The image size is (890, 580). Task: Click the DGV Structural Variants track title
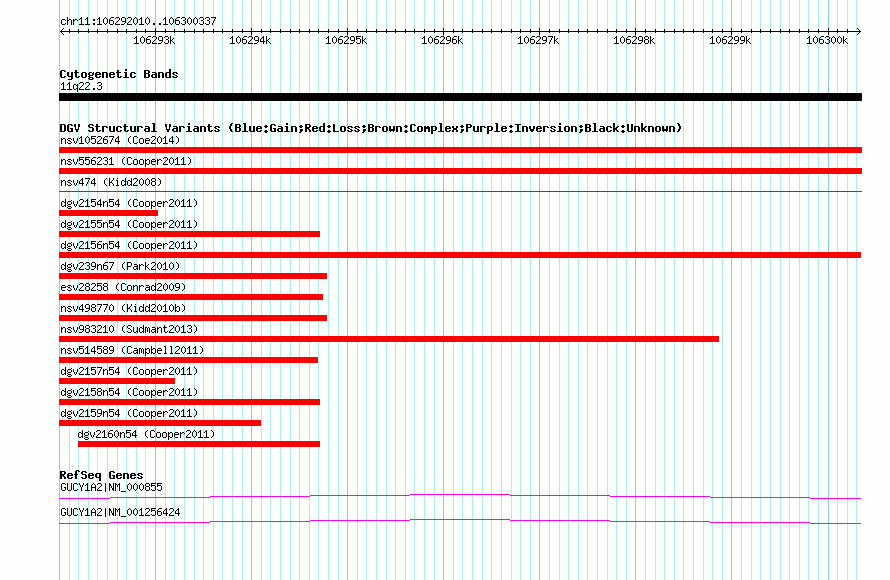pyautogui.click(x=370, y=128)
